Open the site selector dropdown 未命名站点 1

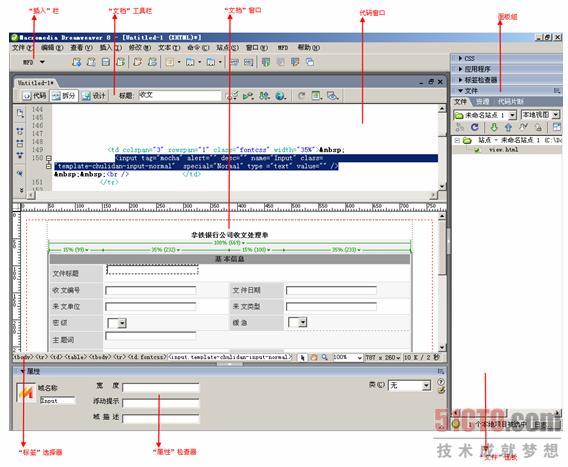coord(512,115)
